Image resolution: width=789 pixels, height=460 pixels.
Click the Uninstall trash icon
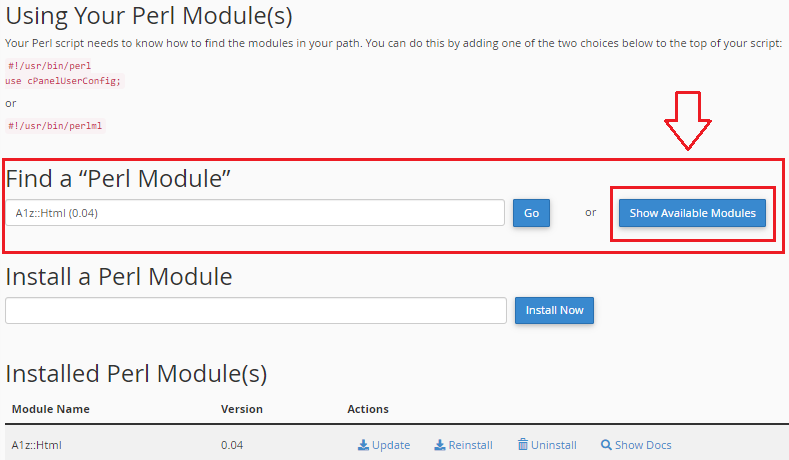[x=523, y=445]
